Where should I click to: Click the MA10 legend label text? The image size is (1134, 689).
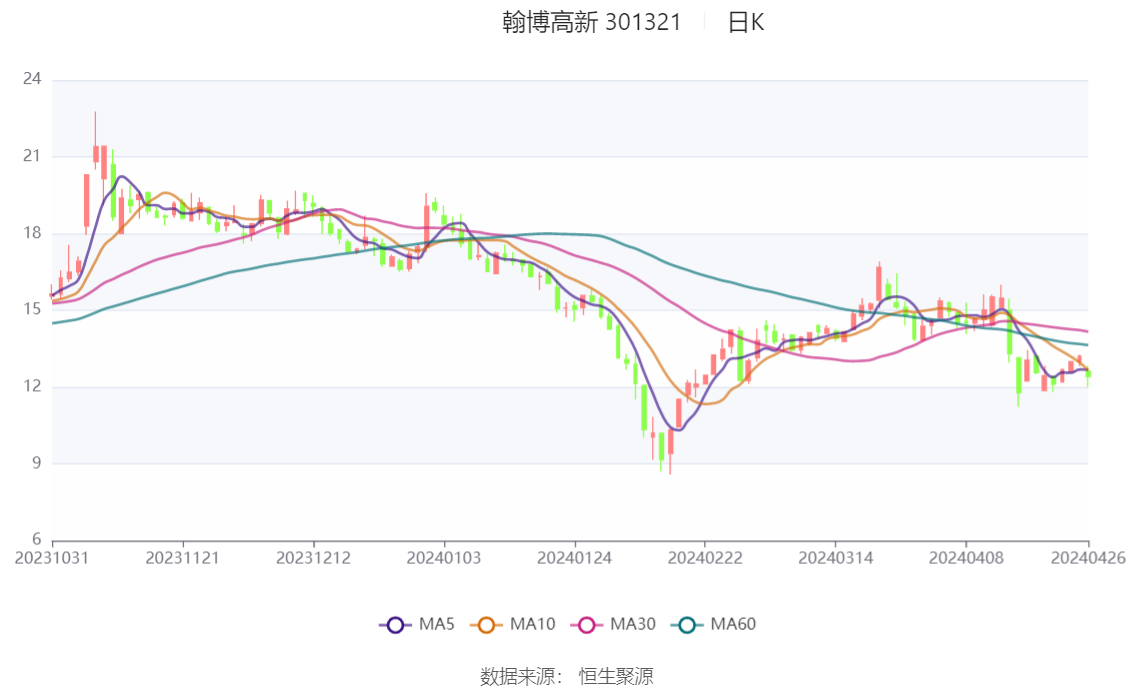point(532,625)
